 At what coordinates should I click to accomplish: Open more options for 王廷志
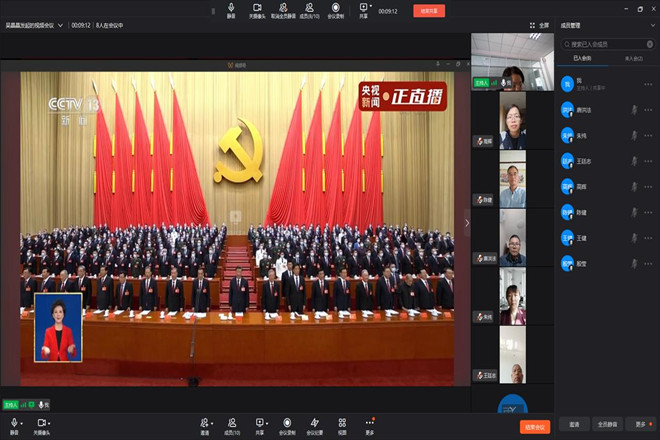(x=648, y=161)
